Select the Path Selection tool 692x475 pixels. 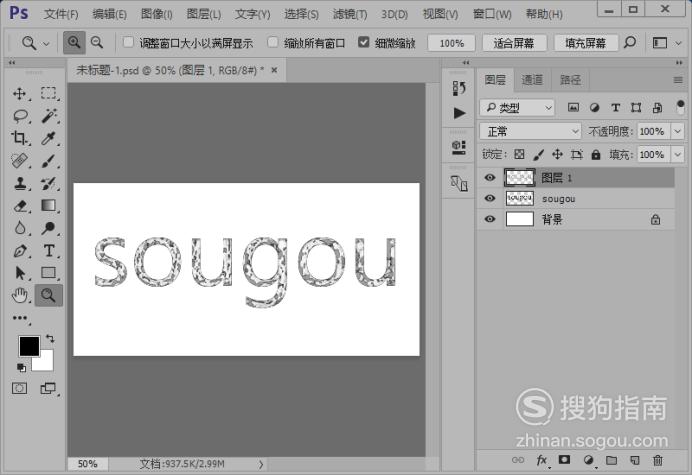click(x=19, y=273)
